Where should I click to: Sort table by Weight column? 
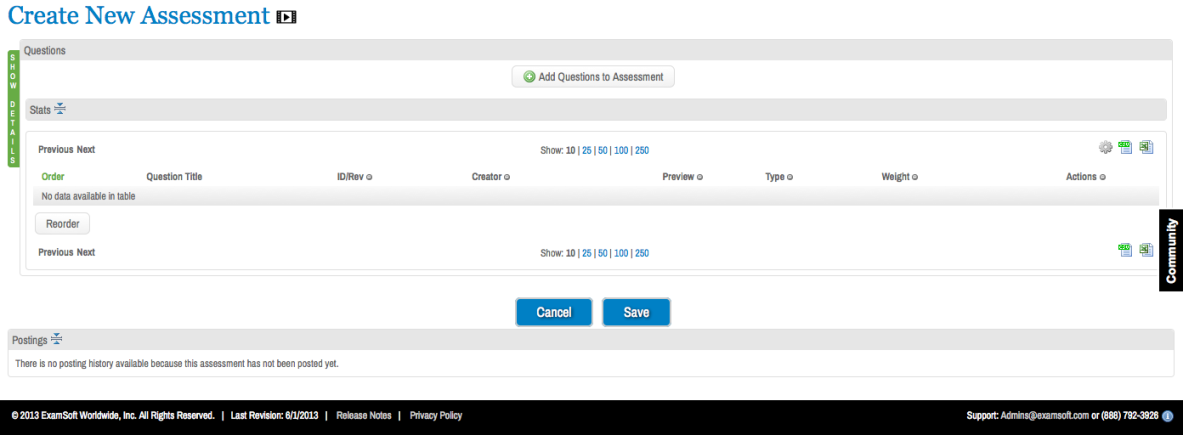(899, 177)
